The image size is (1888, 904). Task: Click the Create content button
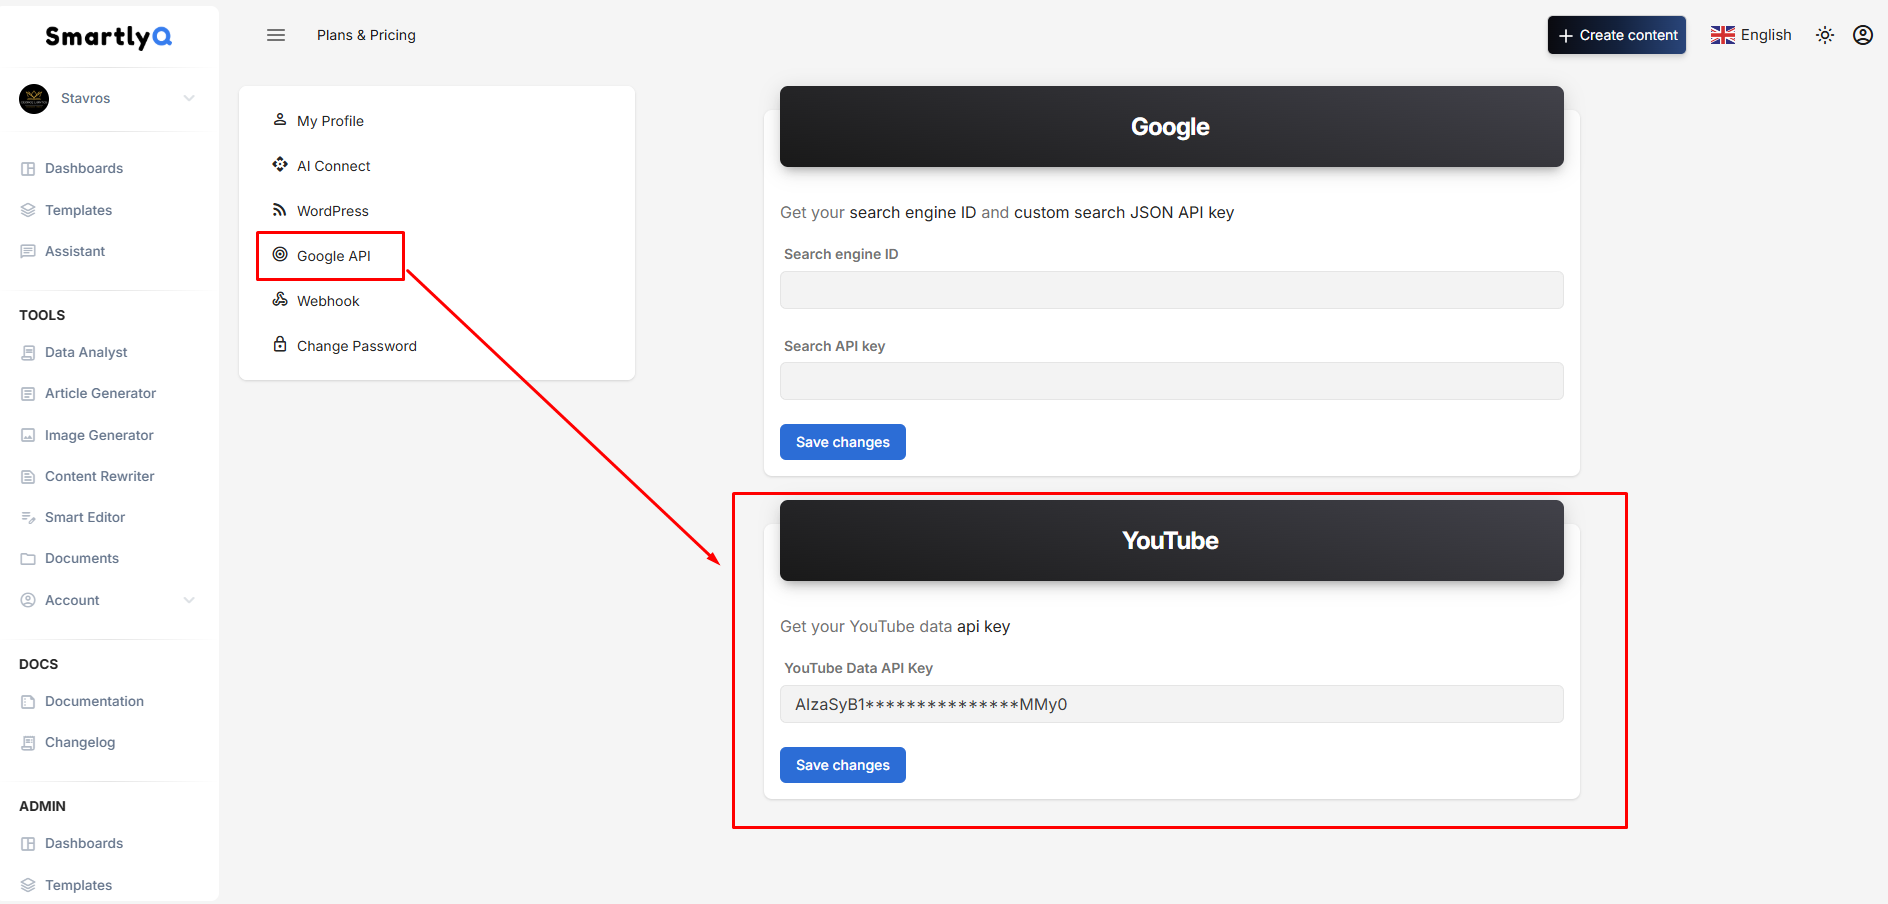tap(1617, 35)
